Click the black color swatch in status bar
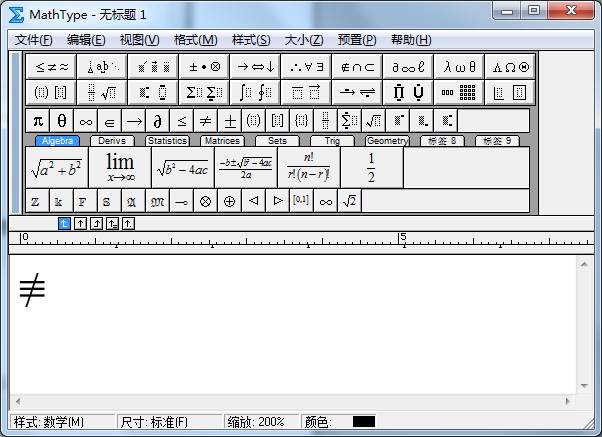 [363, 422]
